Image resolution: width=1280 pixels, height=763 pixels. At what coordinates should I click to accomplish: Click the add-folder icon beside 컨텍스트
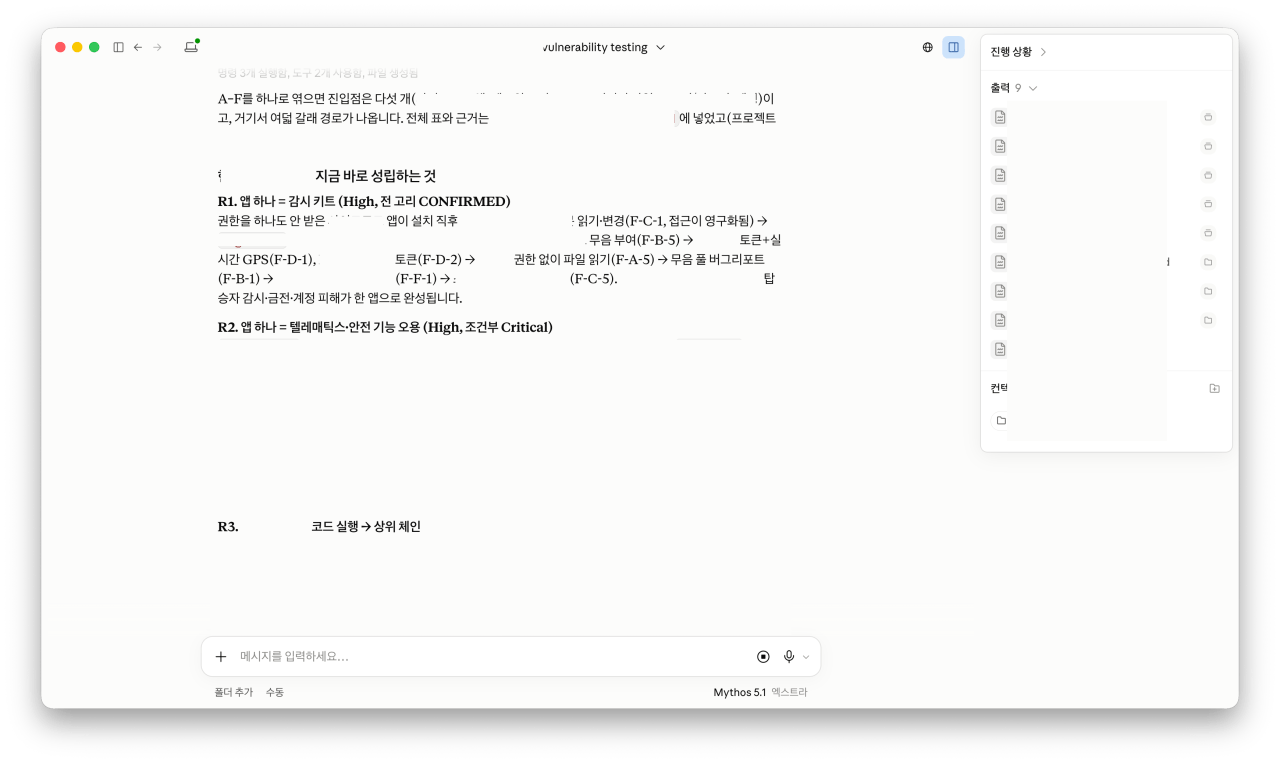pos(1214,388)
